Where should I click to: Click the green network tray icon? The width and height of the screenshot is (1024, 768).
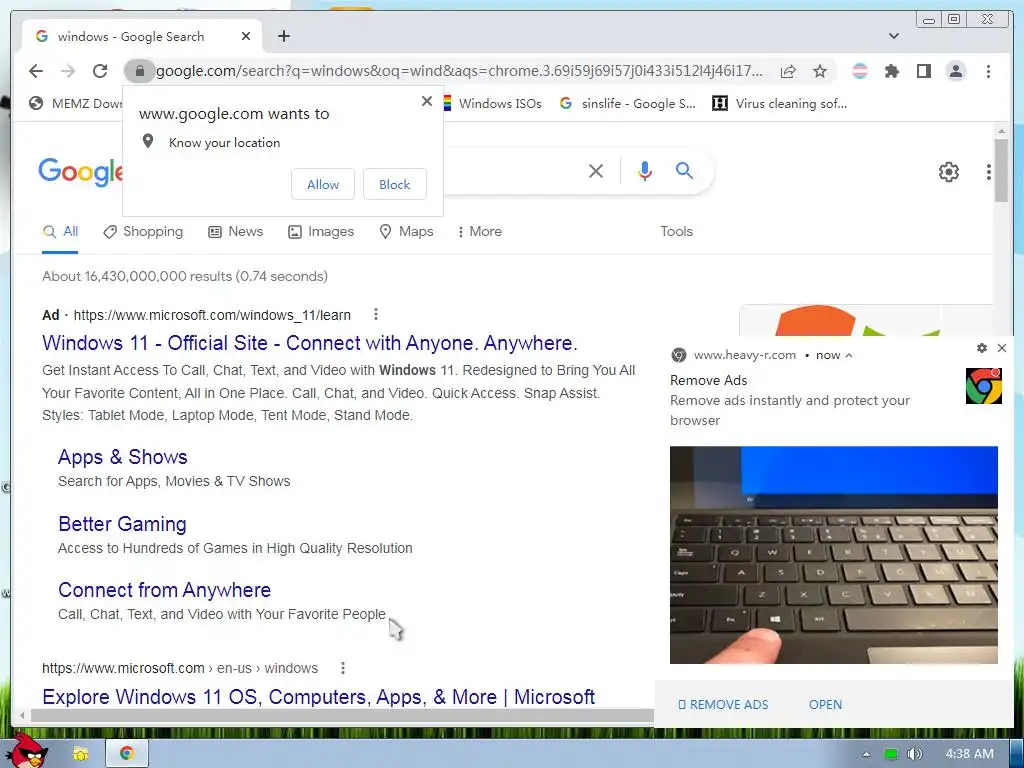tap(891, 754)
